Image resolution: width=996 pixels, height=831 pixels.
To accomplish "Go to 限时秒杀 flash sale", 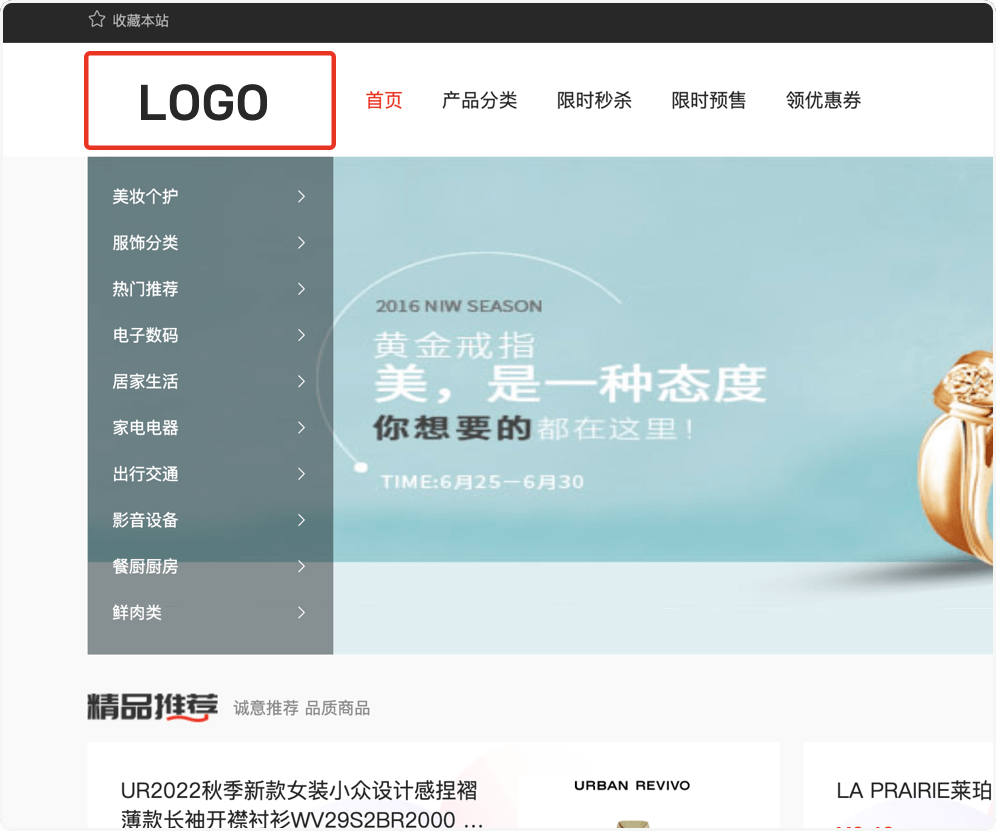I will [594, 100].
